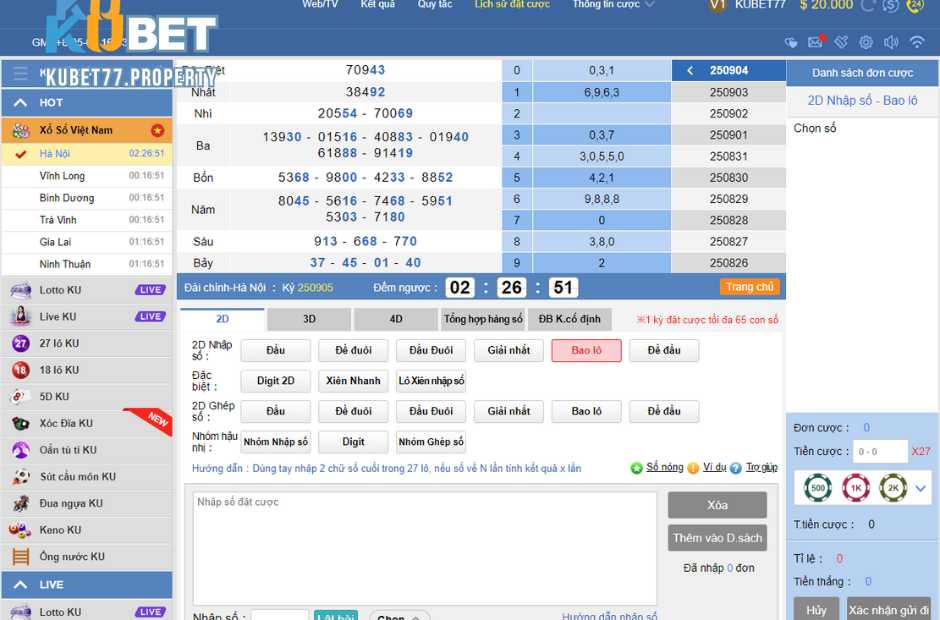Viewport: 940px width, 620px height.
Task: Open Lotto KU icon under HOT section
Action: (20, 290)
